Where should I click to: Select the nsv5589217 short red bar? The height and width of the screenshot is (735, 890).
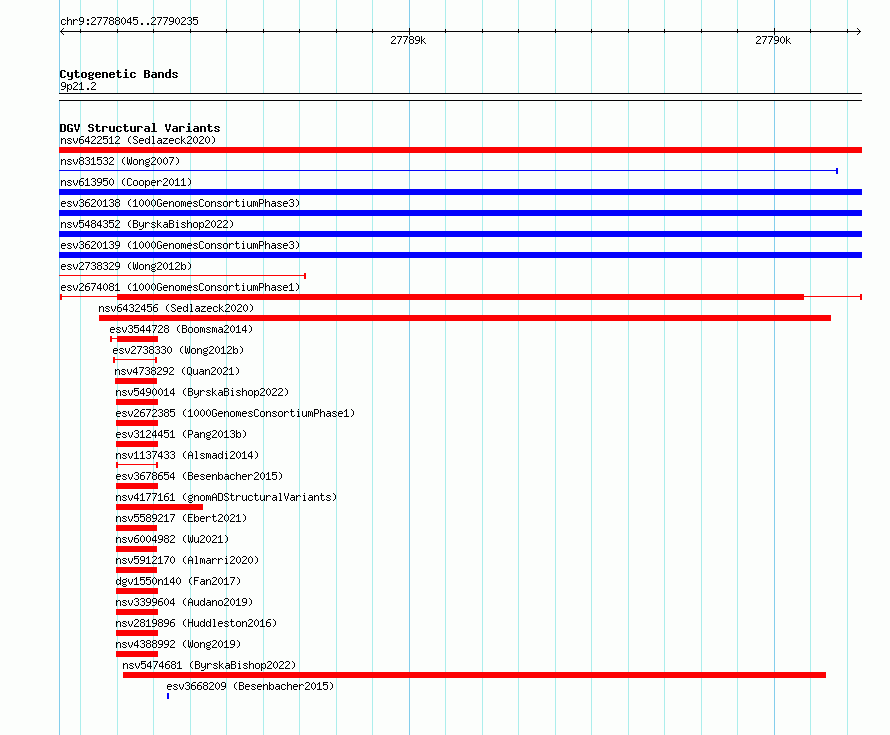tap(136, 528)
